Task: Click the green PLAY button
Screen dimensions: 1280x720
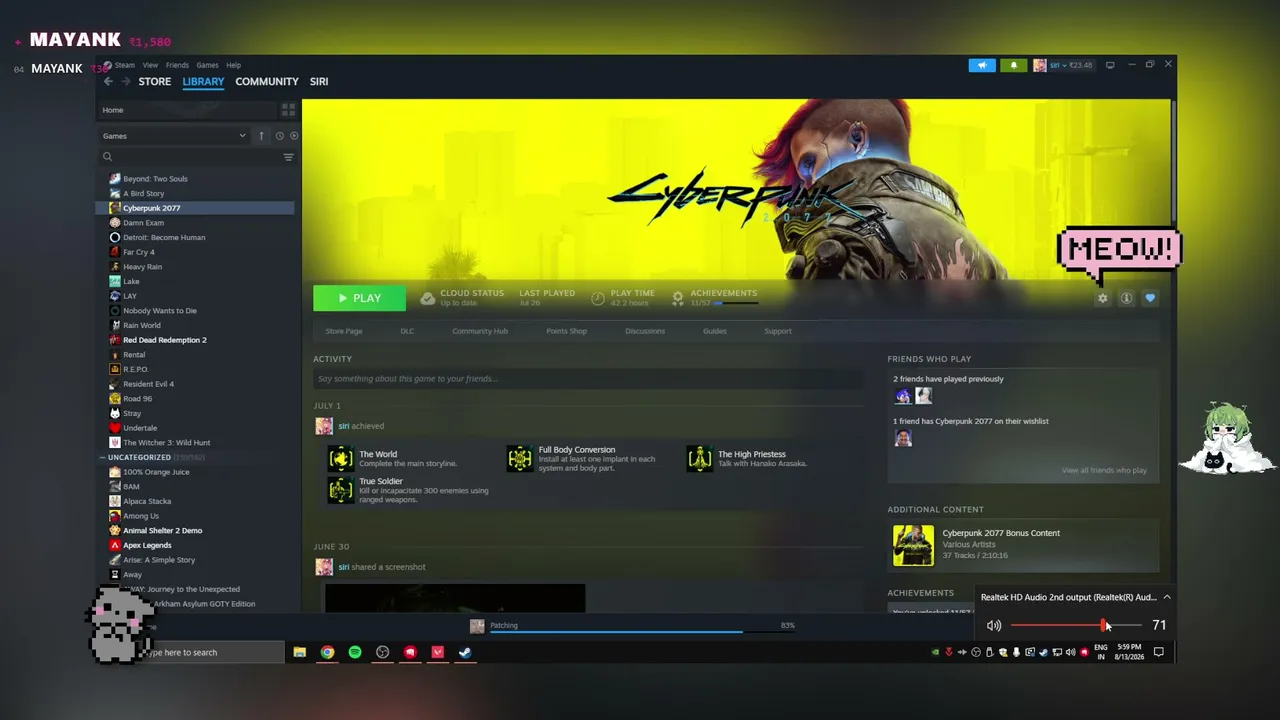Action: tap(360, 298)
